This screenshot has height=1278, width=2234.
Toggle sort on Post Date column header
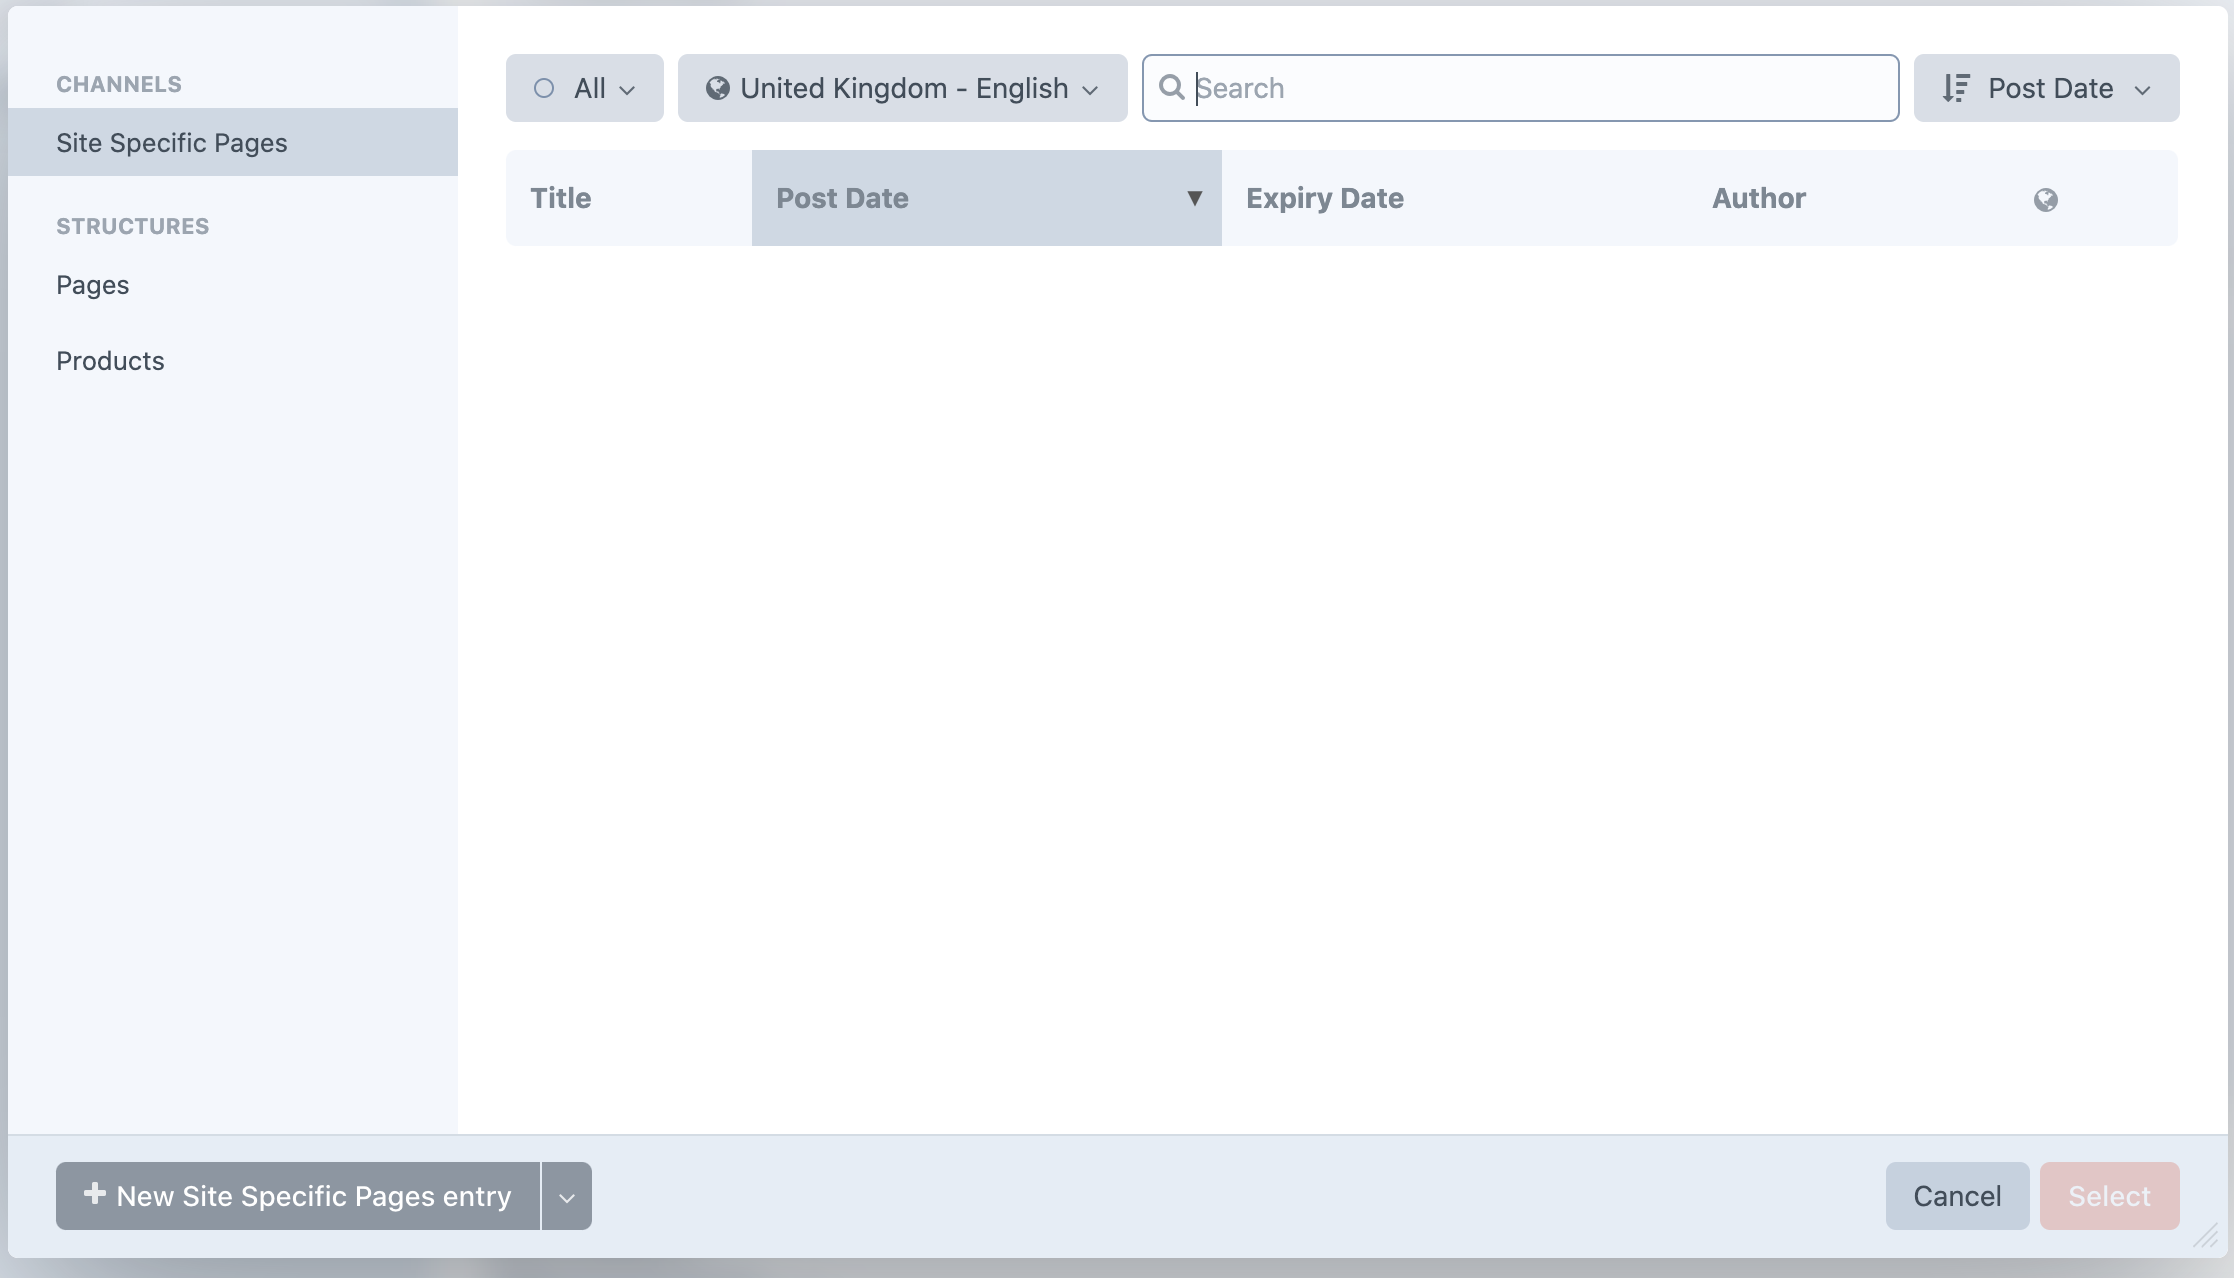(x=987, y=198)
